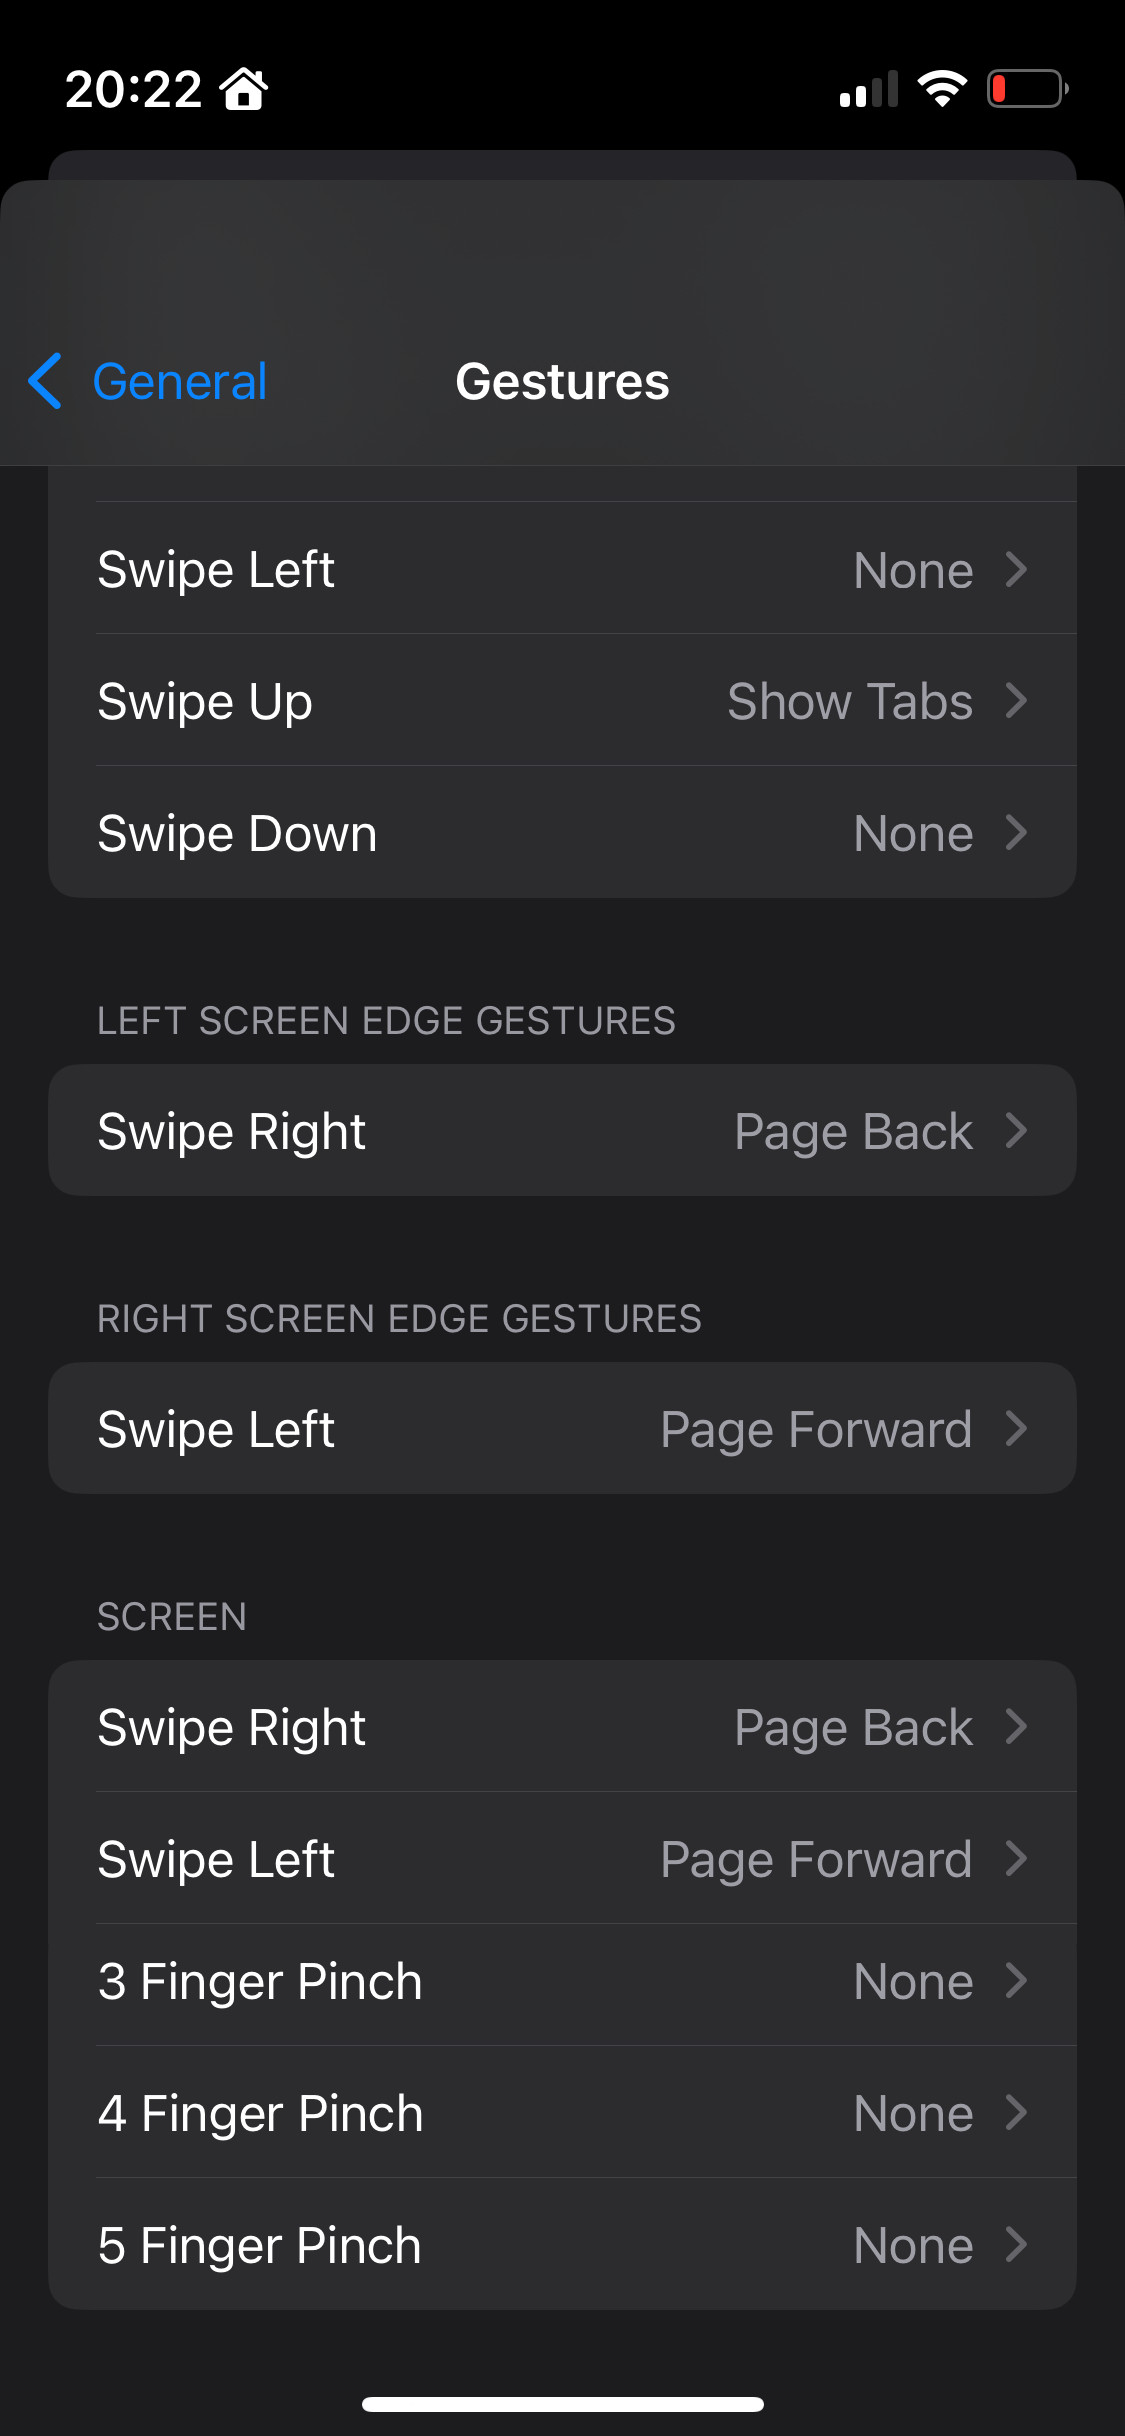This screenshot has height=2436, width=1125.
Task: Tap the low battery indicator icon
Action: (x=1027, y=89)
